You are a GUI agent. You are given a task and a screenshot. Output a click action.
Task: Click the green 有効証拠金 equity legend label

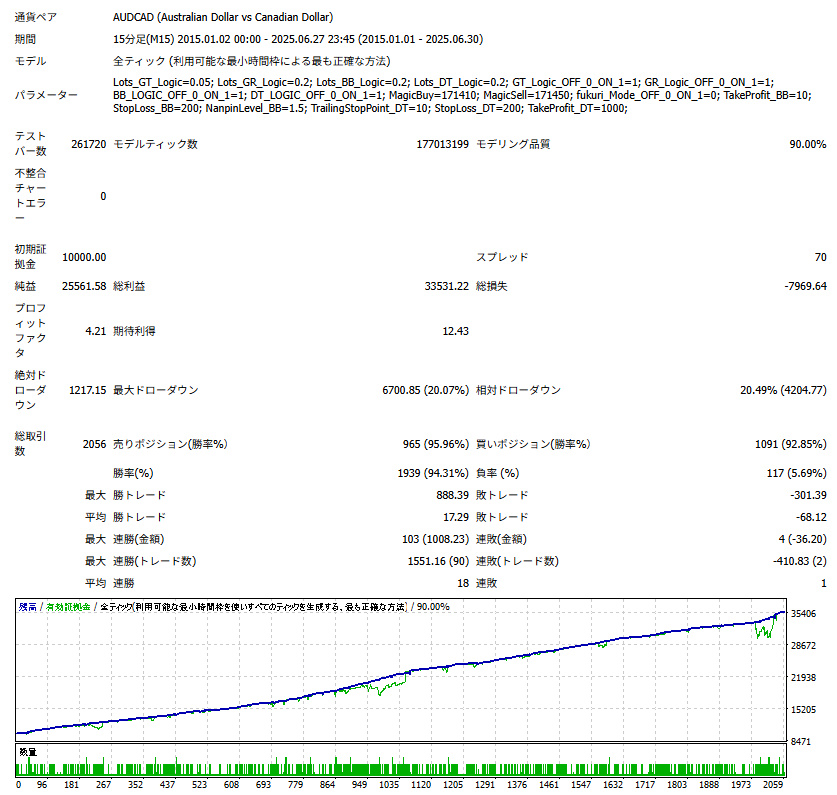(68, 607)
